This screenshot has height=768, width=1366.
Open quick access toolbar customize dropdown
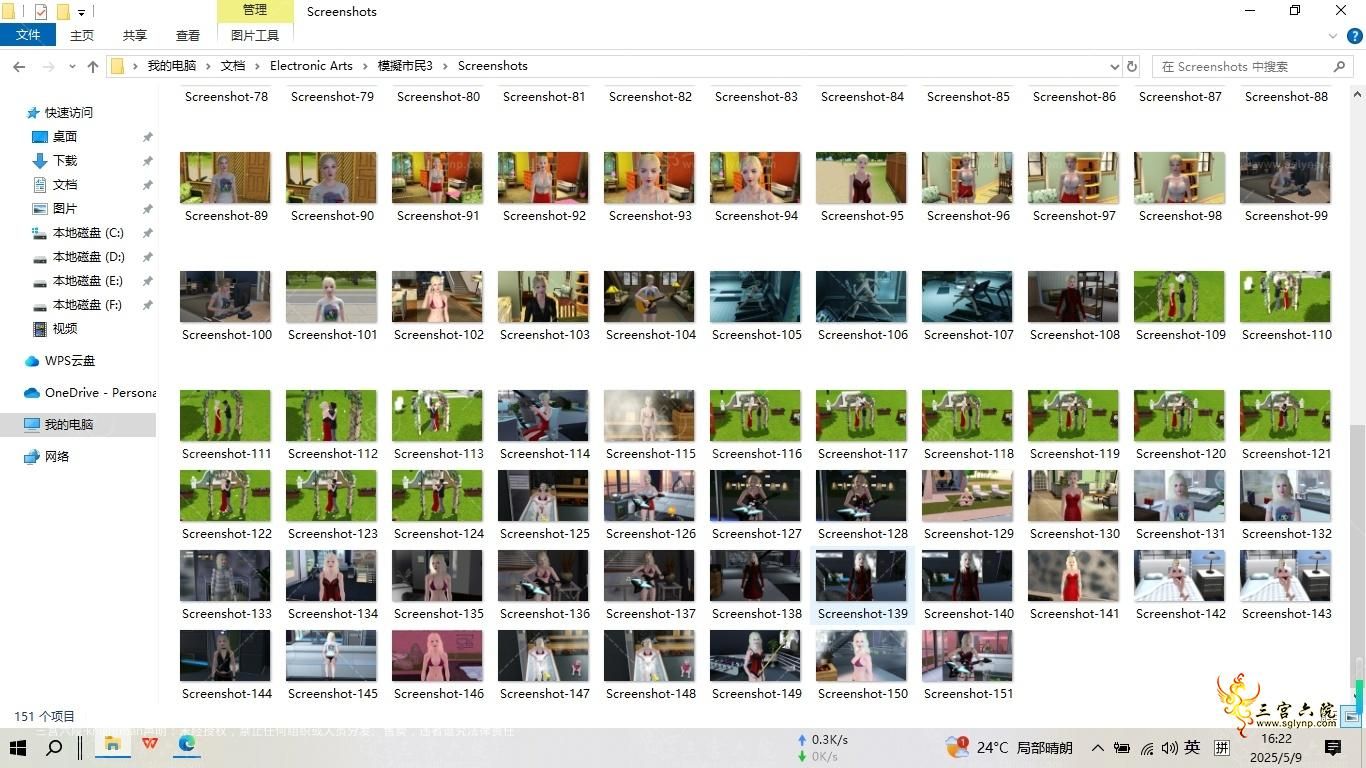point(81,13)
